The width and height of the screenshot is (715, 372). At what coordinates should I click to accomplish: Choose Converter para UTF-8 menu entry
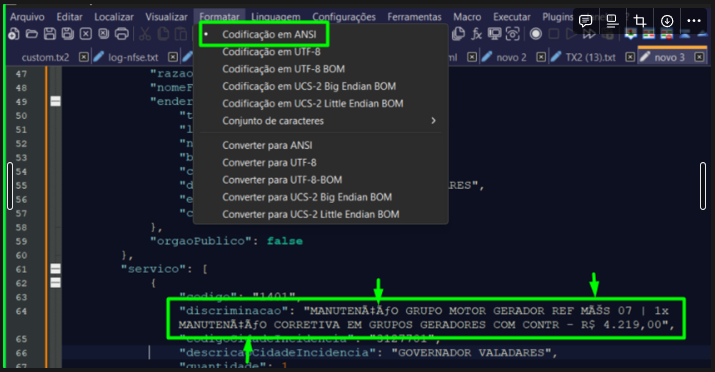(269, 163)
